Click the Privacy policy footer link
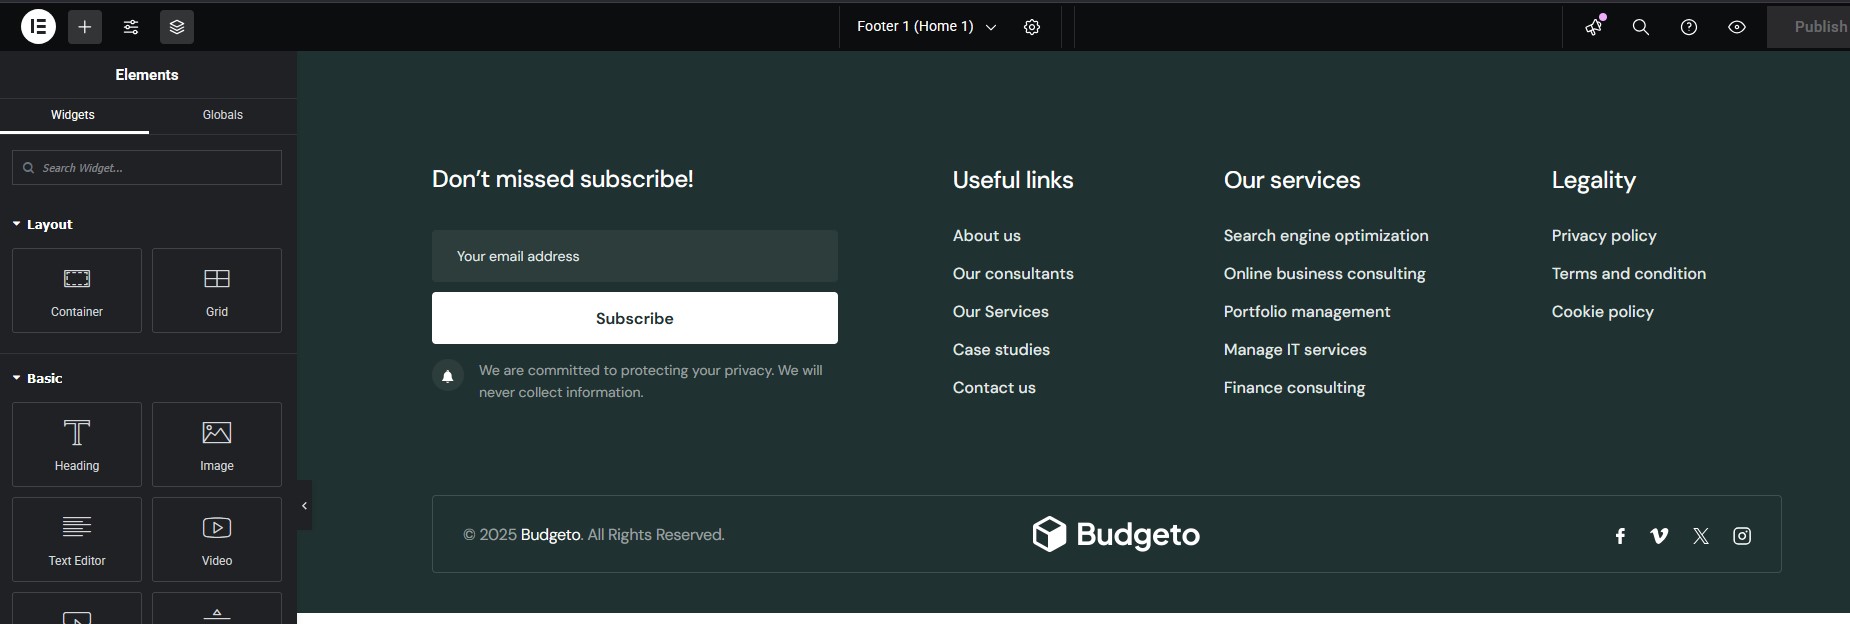The width and height of the screenshot is (1850, 624). [x=1603, y=236]
